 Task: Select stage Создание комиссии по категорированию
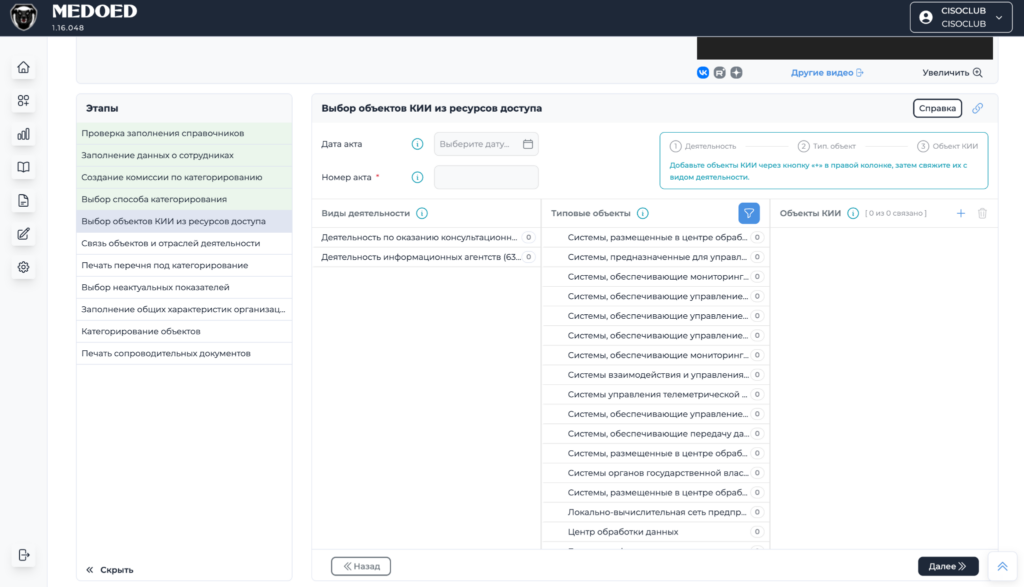click(x=184, y=177)
